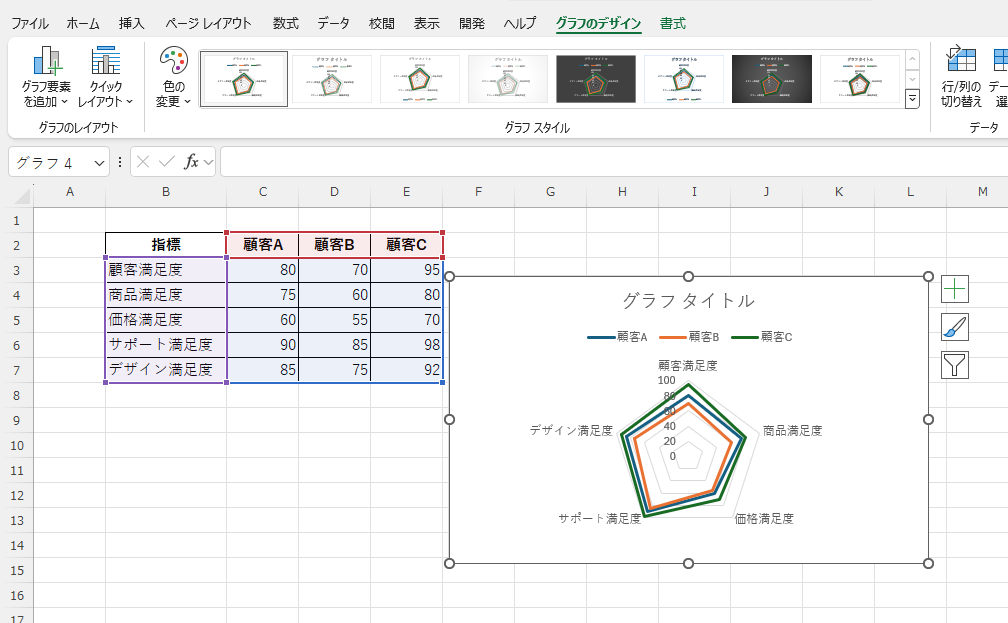Click the green plus chart elements button
Screen dimensions: 1008x623
click(x=955, y=289)
